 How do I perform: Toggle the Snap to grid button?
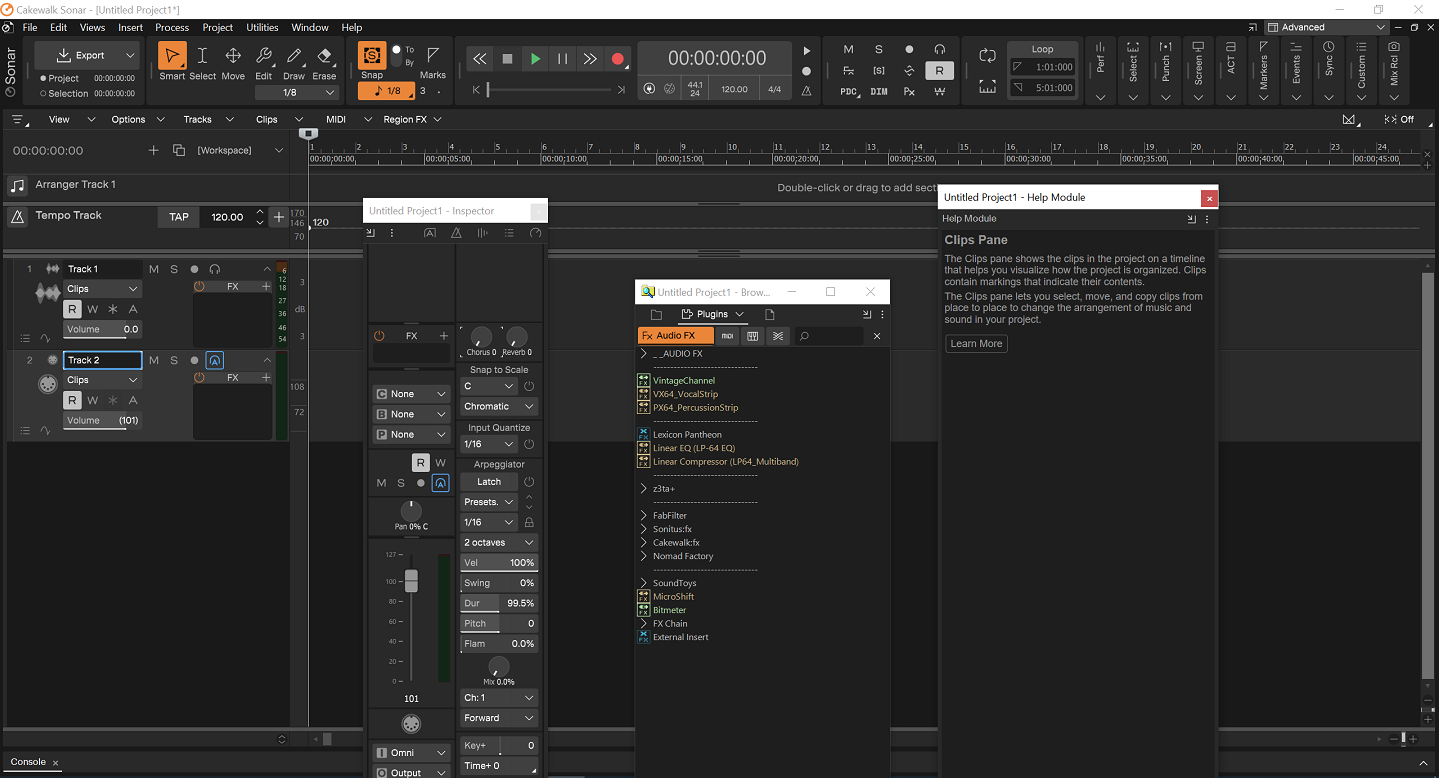coord(372,58)
